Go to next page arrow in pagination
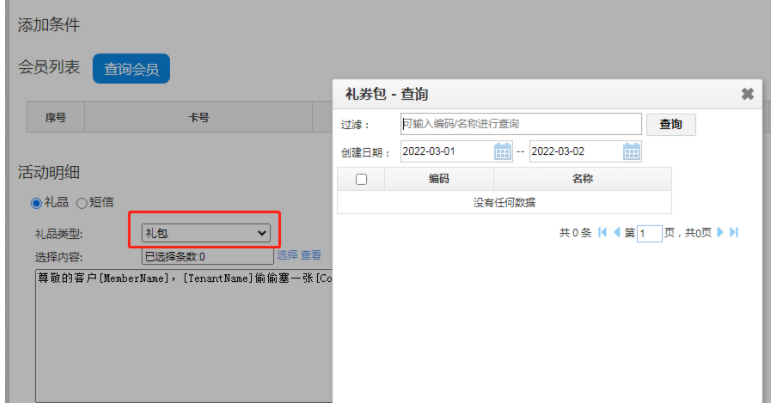The image size is (771, 403). click(x=720, y=232)
